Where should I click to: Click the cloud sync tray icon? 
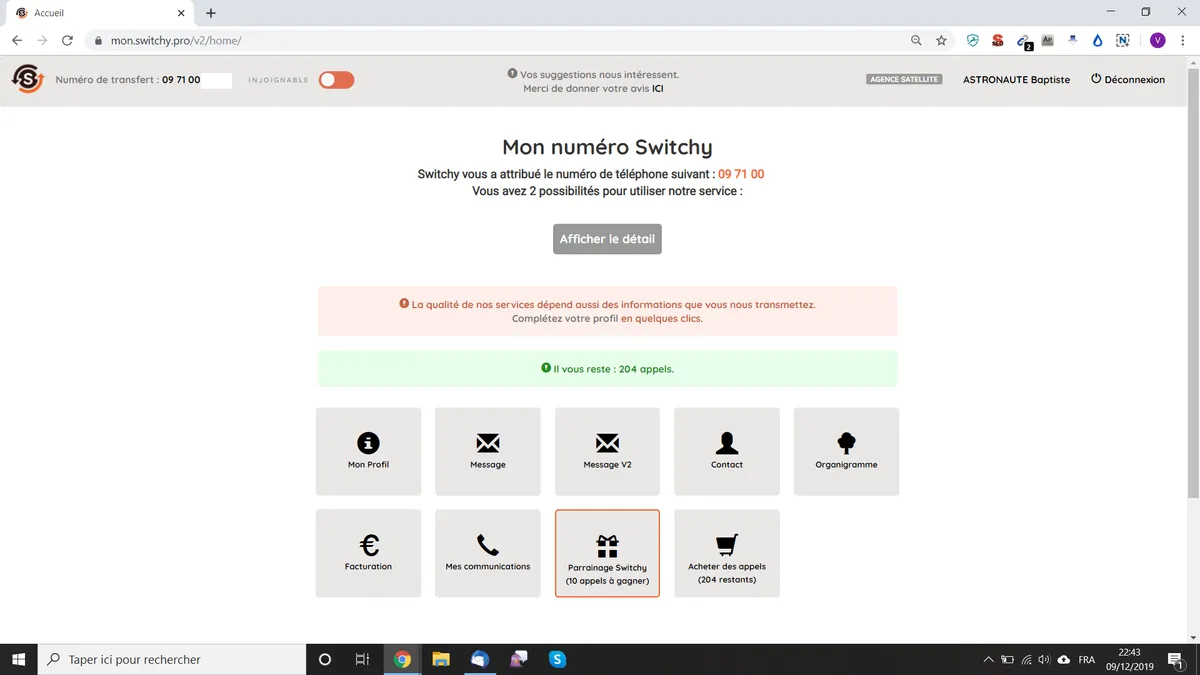coord(1063,660)
